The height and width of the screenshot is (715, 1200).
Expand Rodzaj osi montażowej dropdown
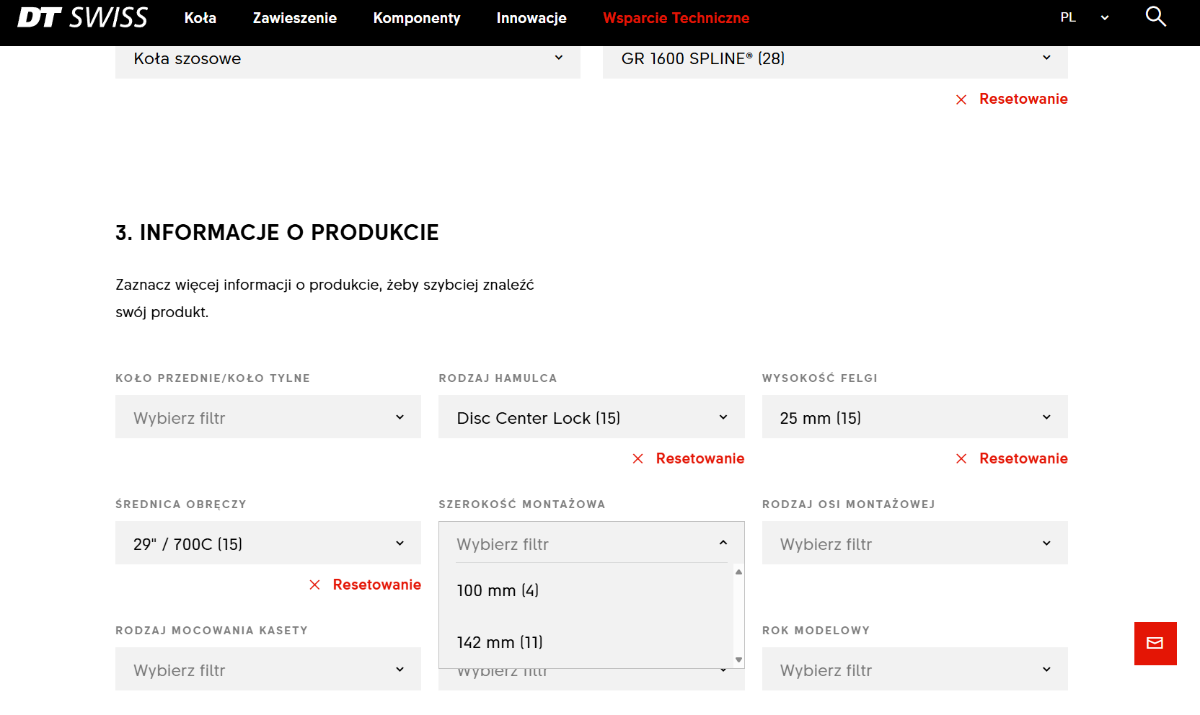point(914,544)
